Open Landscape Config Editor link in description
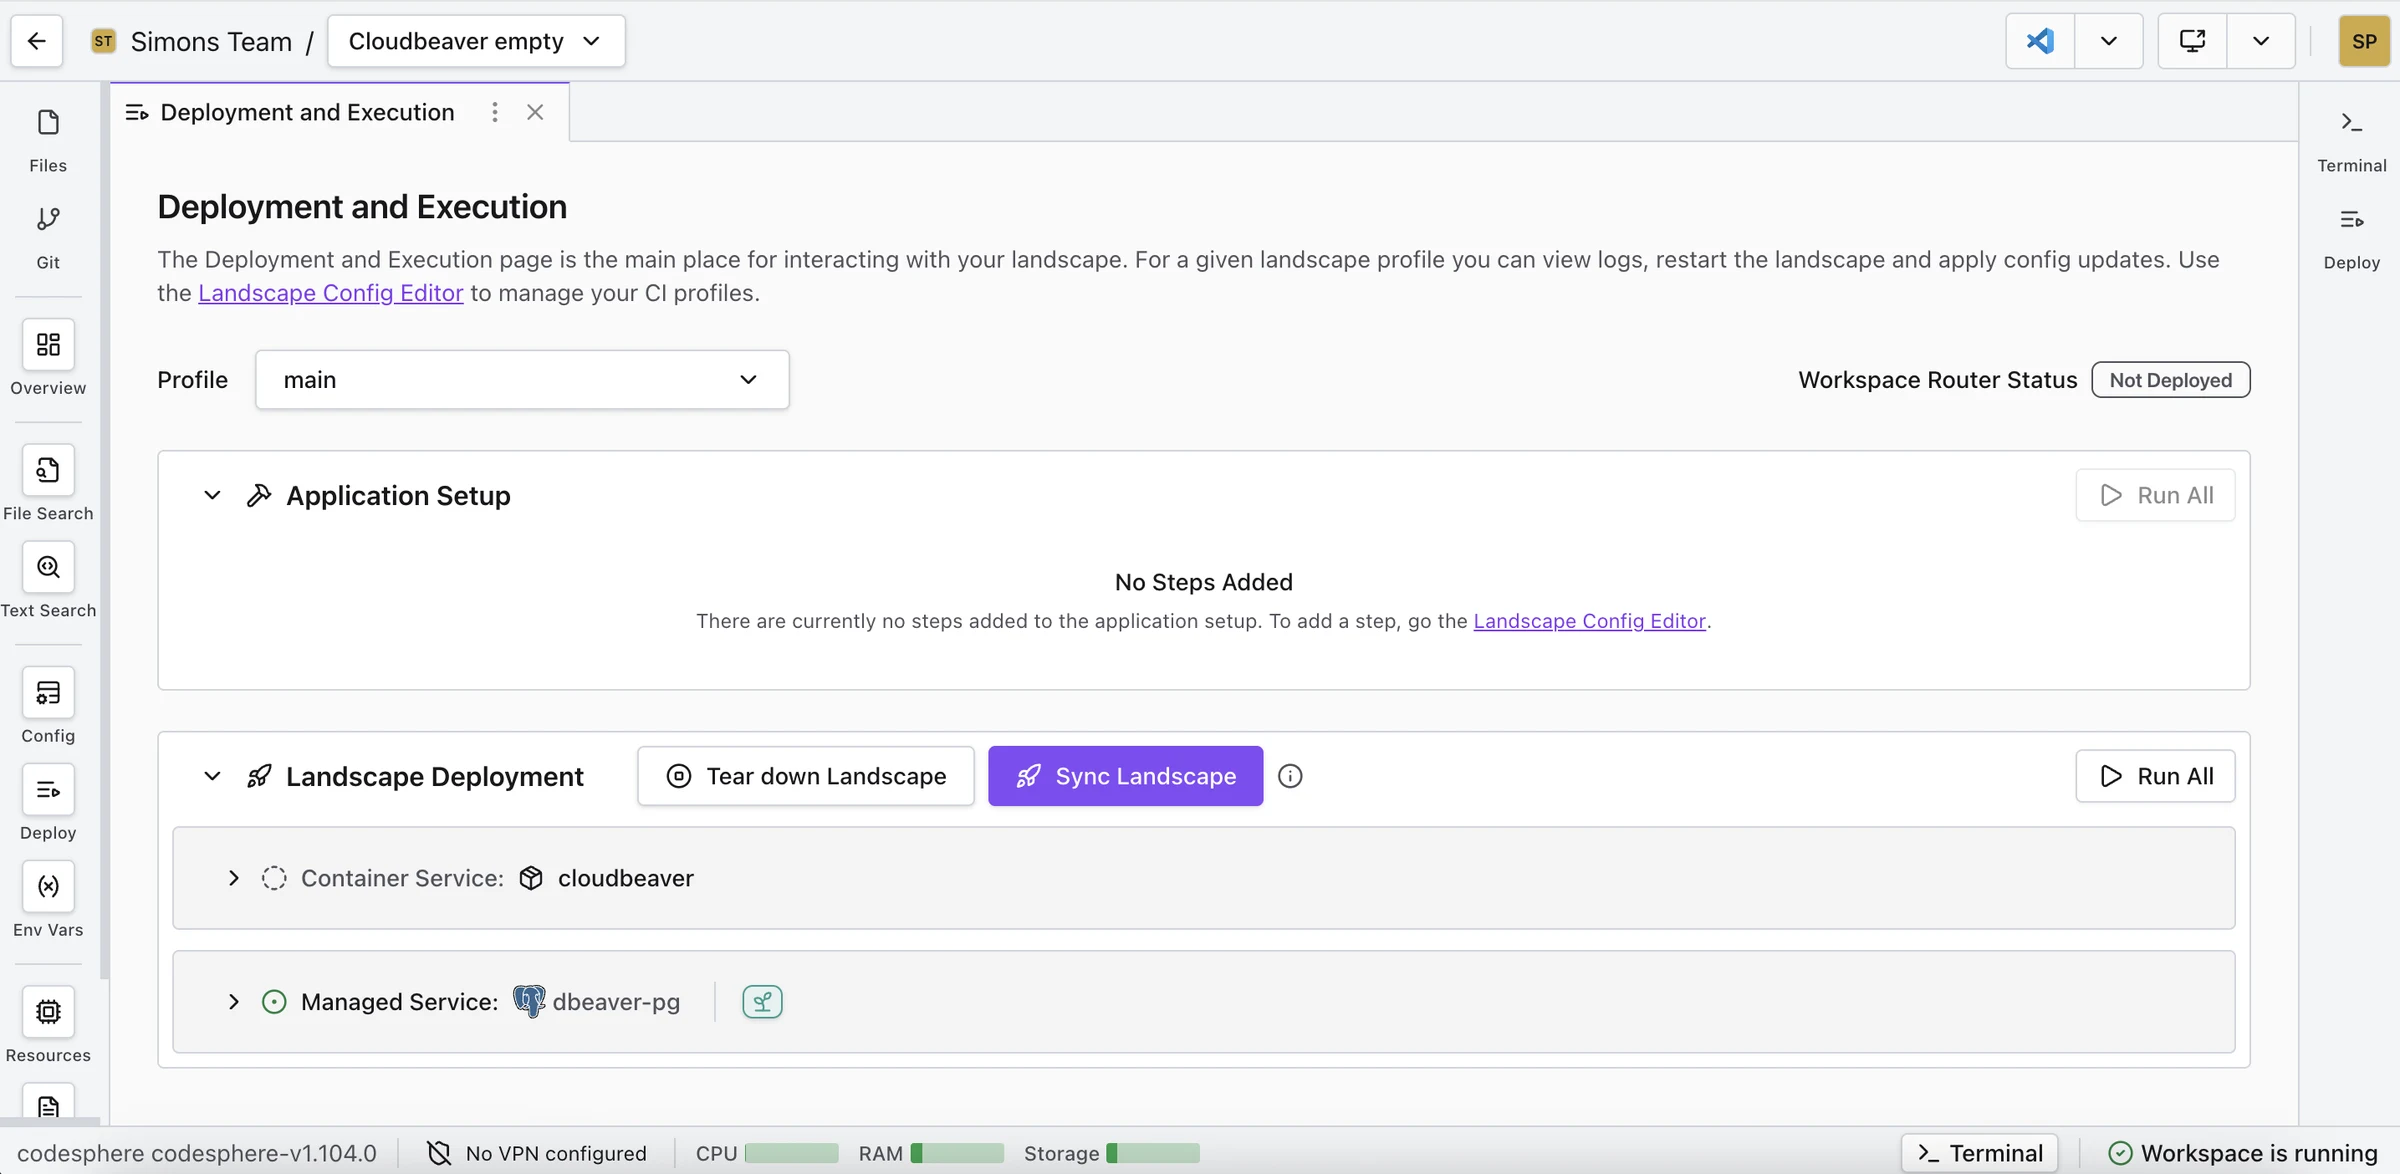The height and width of the screenshot is (1174, 2400). tap(331, 293)
